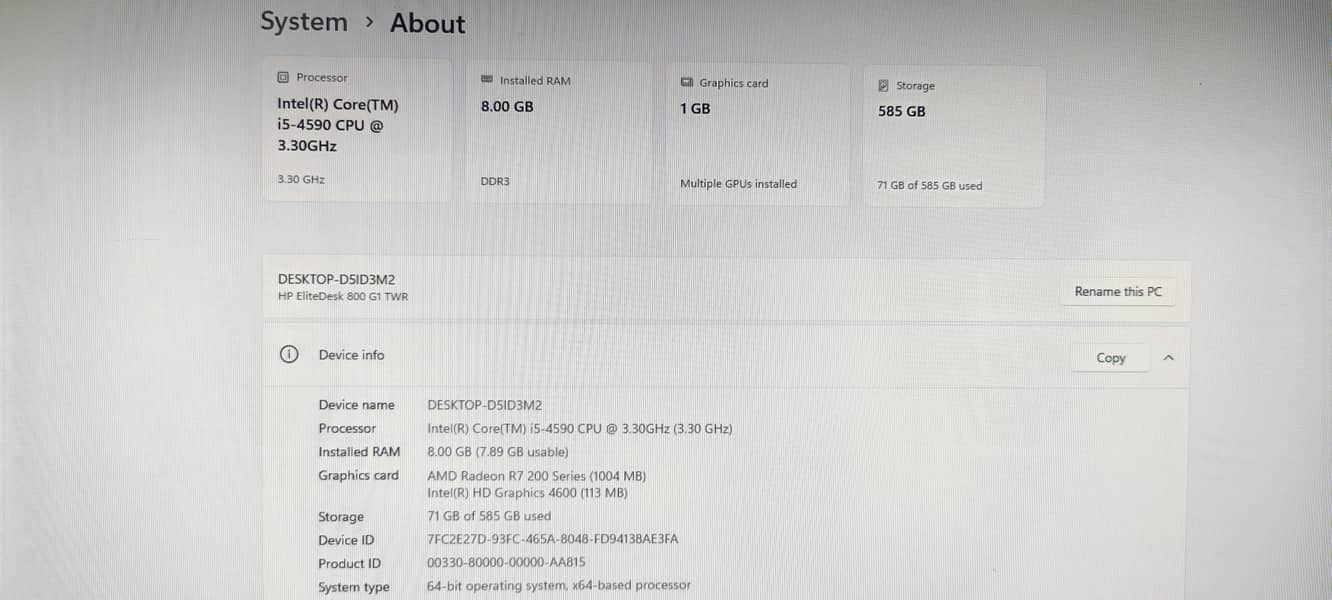Open the Storage 585 GB card
Screen dimensions: 1332x600
(954, 137)
